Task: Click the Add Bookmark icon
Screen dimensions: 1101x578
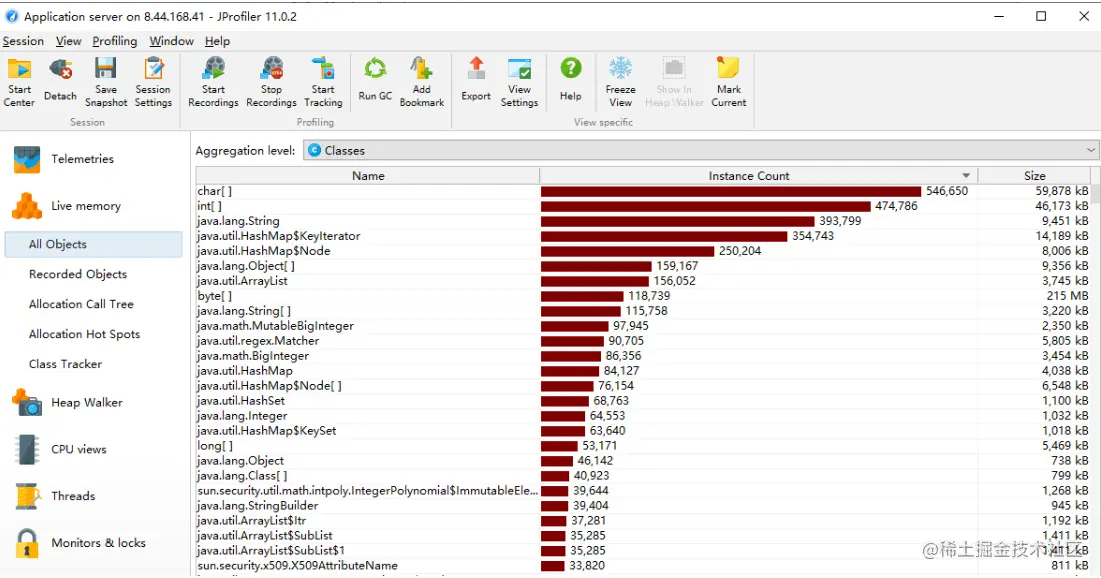Action: [x=421, y=69]
